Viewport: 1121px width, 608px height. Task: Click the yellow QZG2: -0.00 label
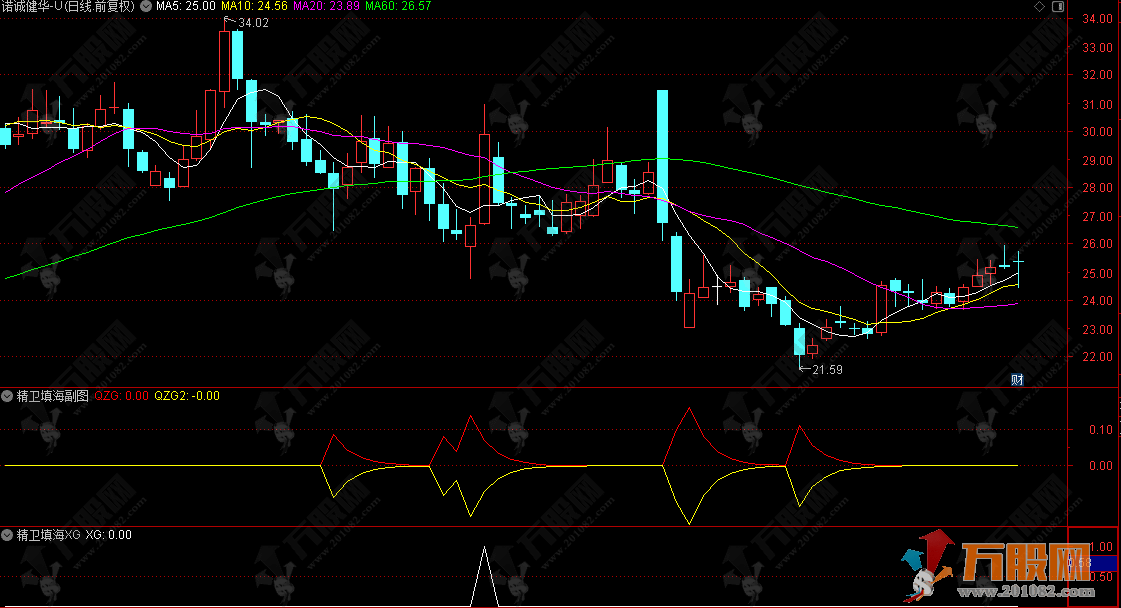(187, 396)
